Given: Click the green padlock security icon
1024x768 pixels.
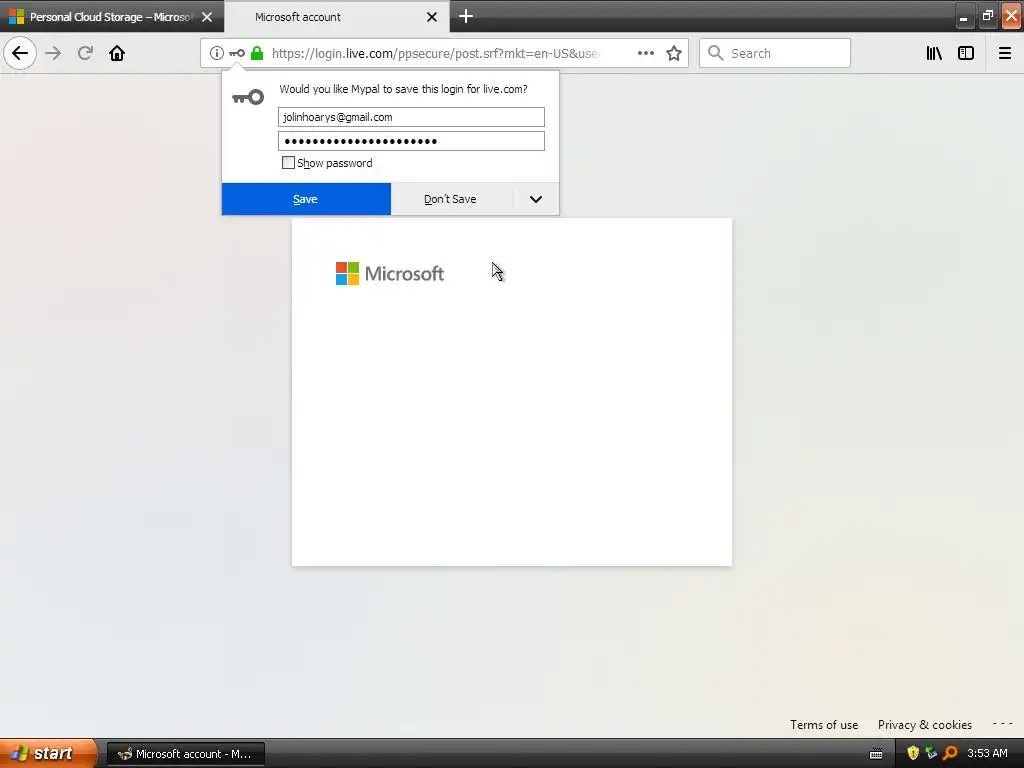Looking at the screenshot, I should point(257,53).
